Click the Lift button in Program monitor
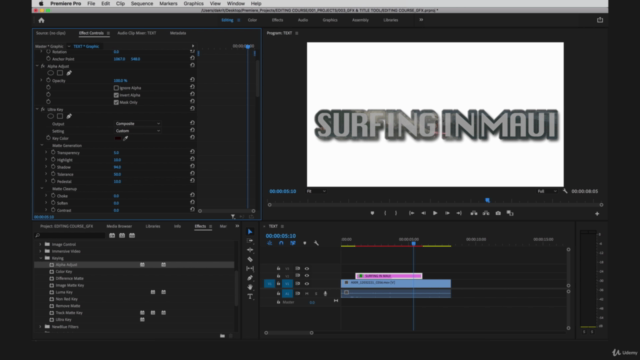Screen dimensions: 640x360 pyautogui.click(x=473, y=213)
